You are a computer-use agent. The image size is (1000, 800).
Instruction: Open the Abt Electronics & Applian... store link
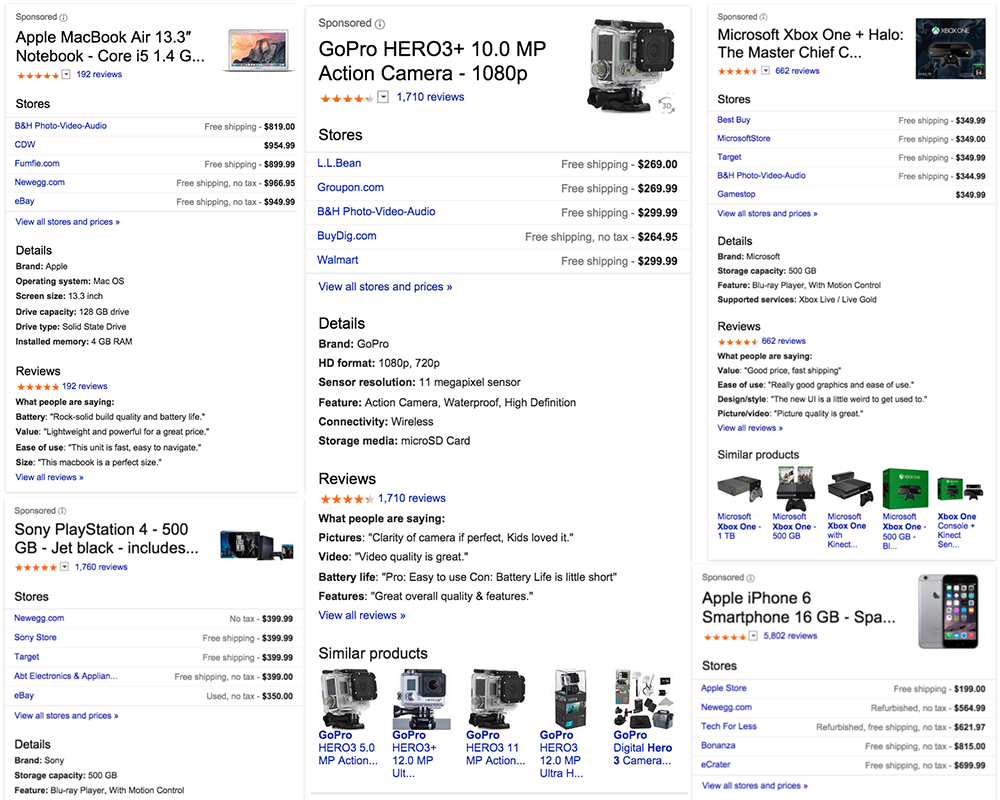66,676
